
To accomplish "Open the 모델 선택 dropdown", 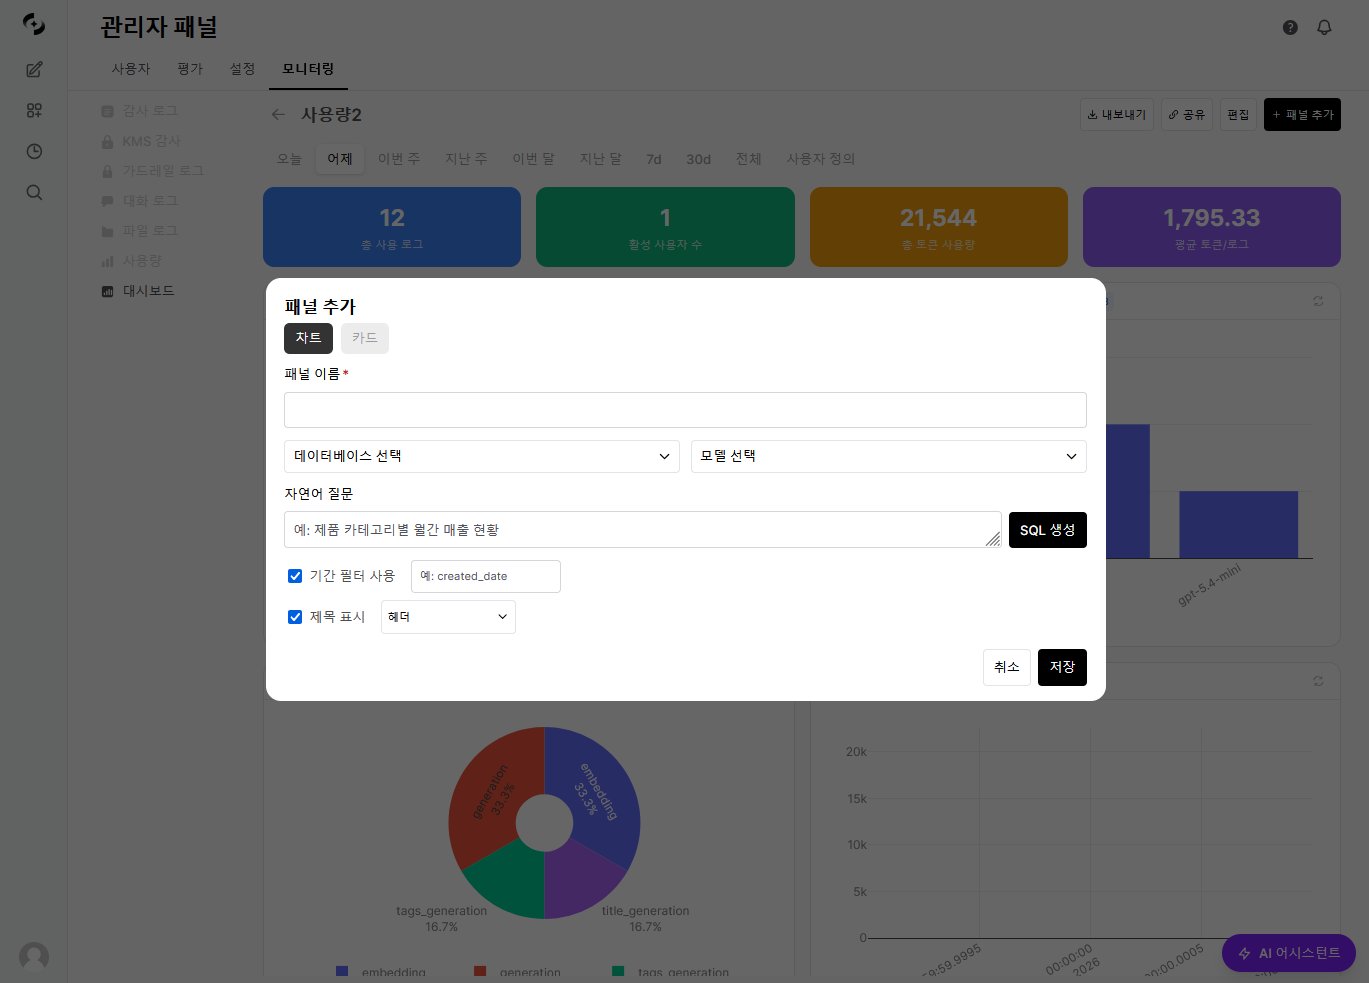I will (x=888, y=456).
